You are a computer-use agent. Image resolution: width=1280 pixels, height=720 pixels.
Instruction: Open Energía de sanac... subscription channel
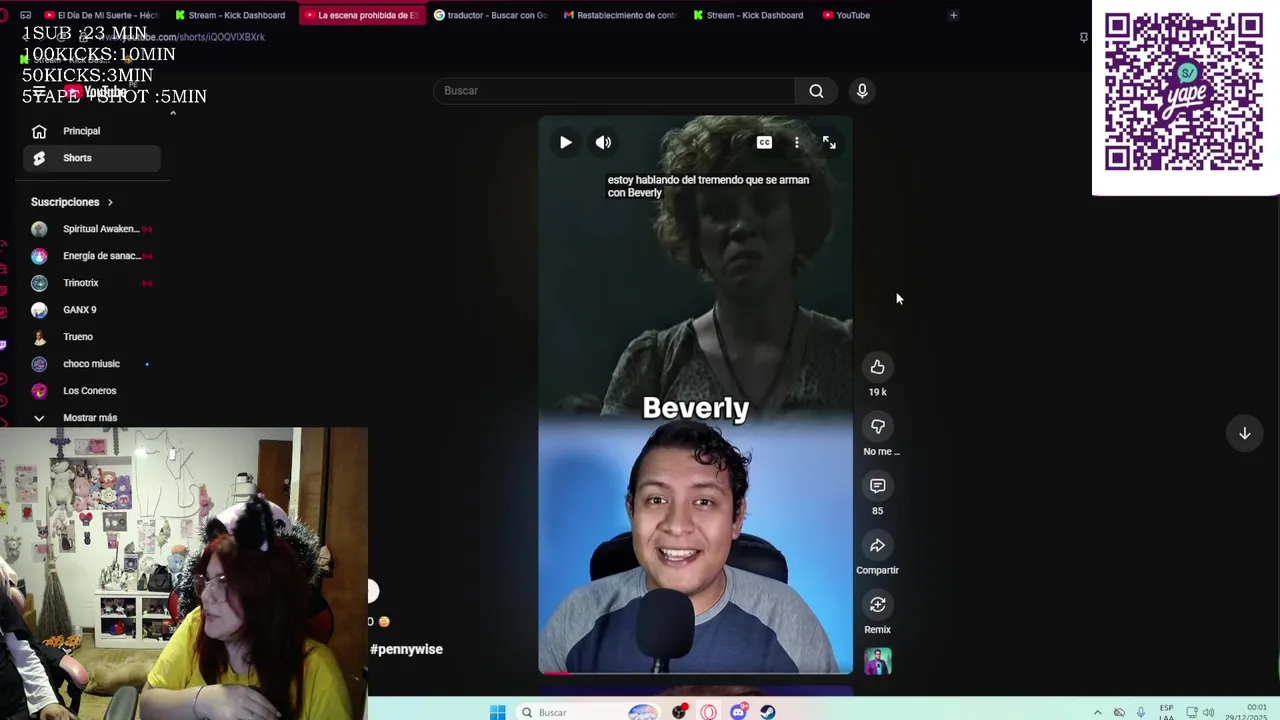click(92, 256)
